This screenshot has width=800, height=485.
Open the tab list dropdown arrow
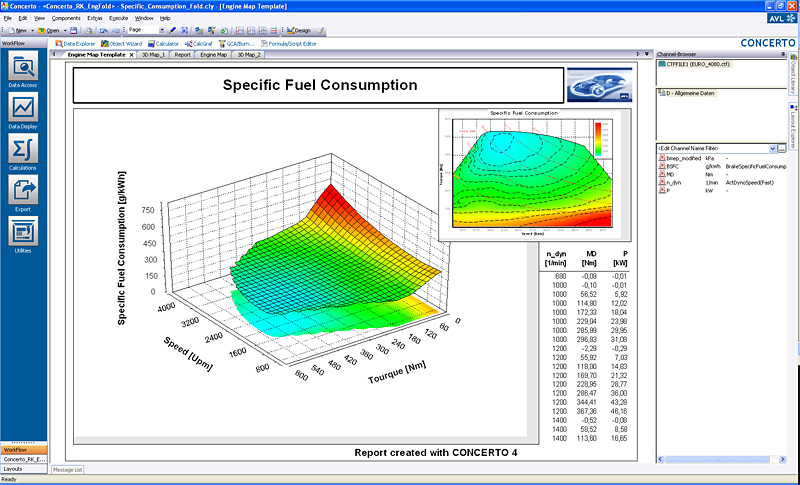(x=646, y=54)
